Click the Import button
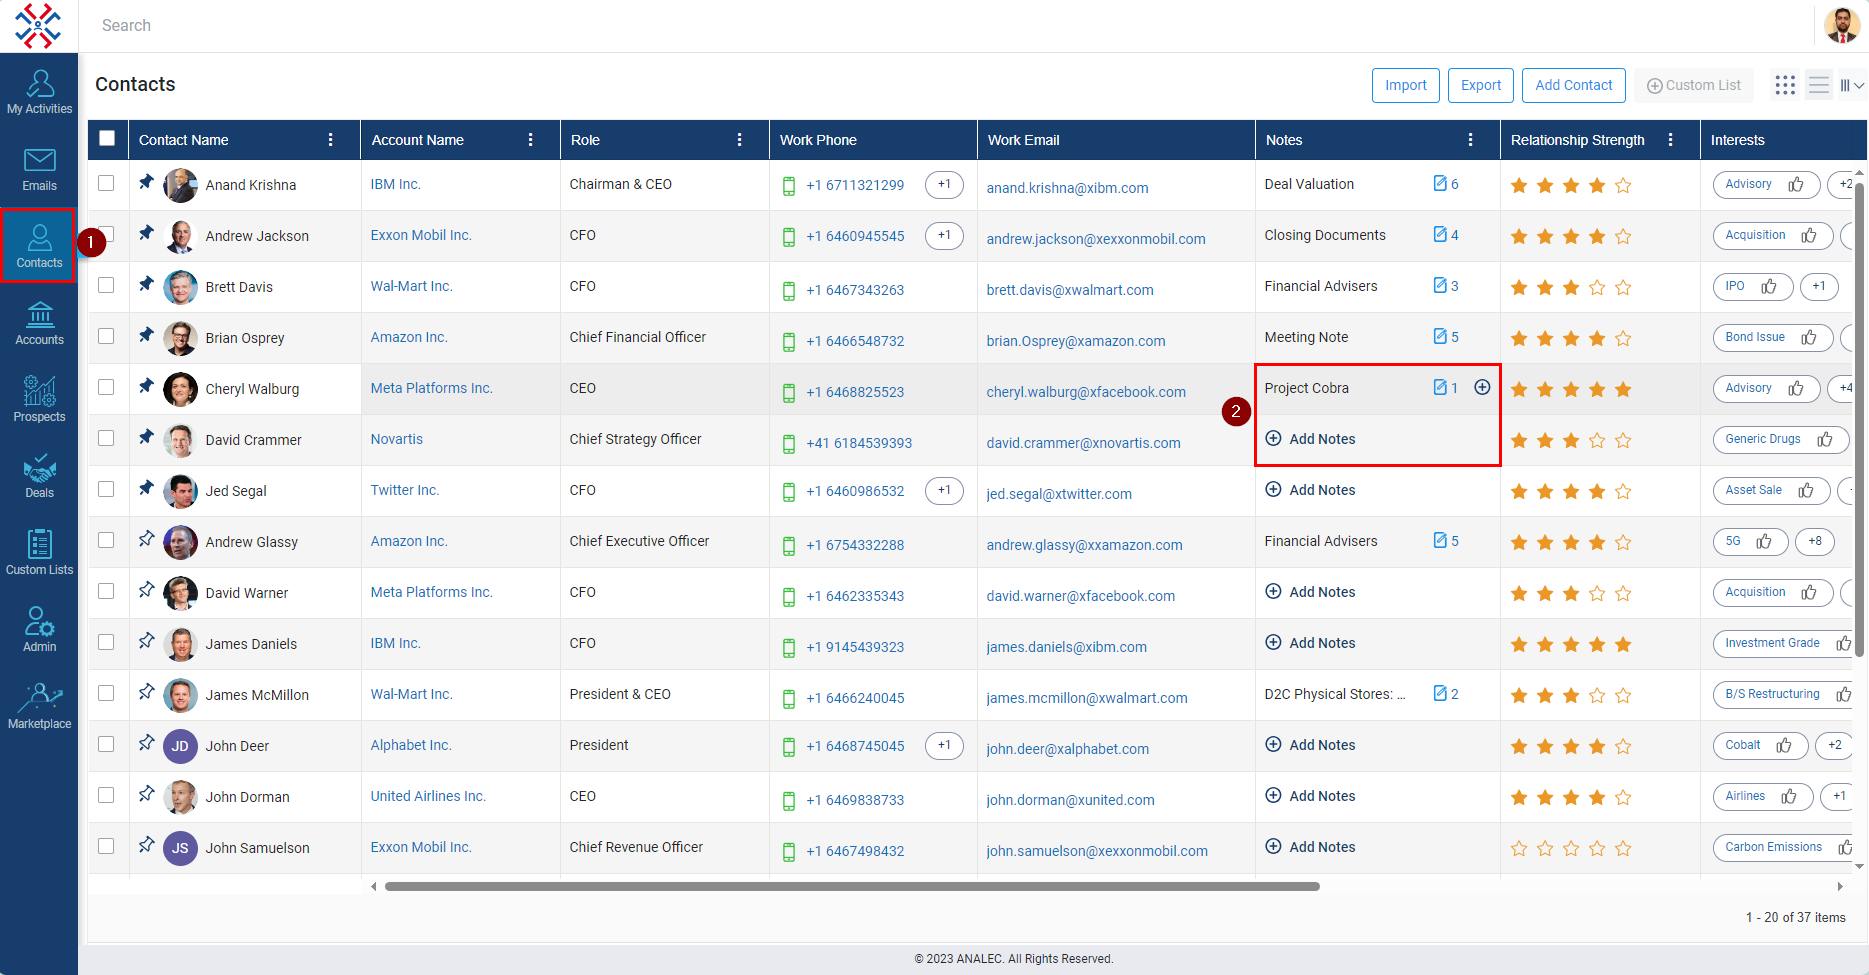1869x975 pixels. tap(1406, 85)
